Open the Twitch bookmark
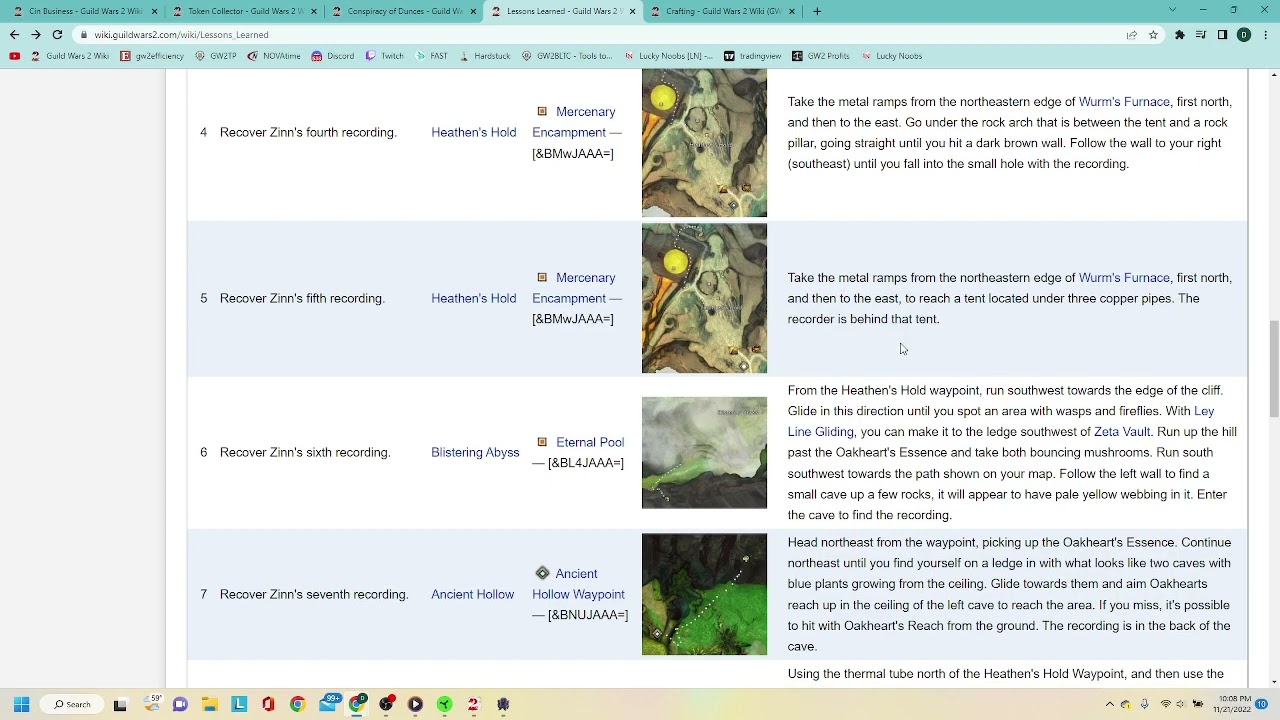The width and height of the screenshot is (1280, 720). pos(384,56)
